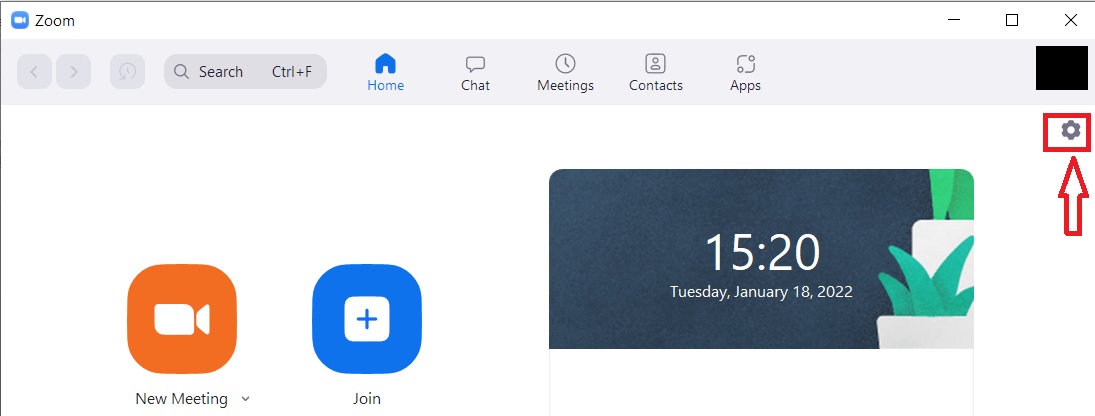Screen dimensions: 1095x416
Task: Go back using the left arrow
Action: coord(34,72)
